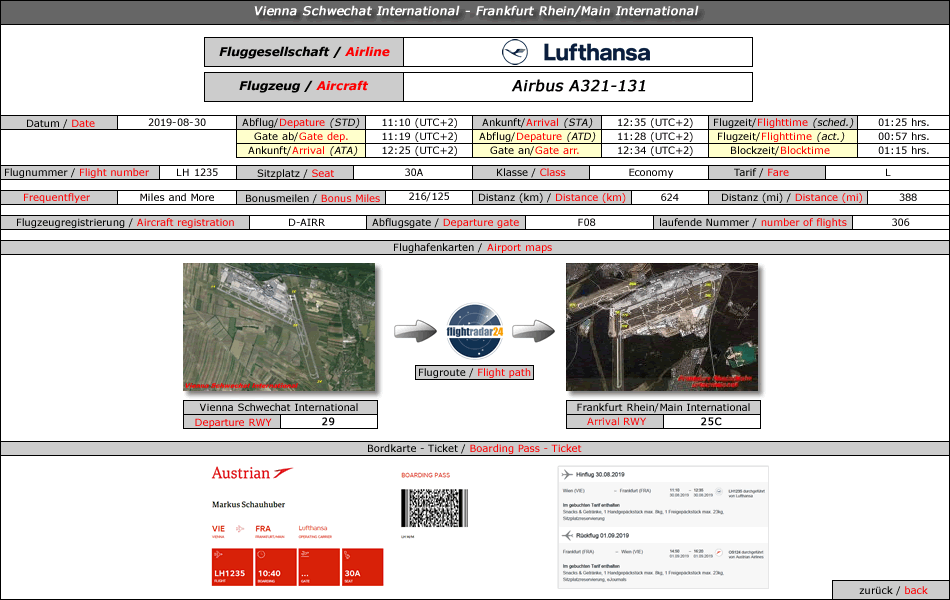Click the Lufthansa airline logo
950x600 pixels.
click(x=577, y=52)
